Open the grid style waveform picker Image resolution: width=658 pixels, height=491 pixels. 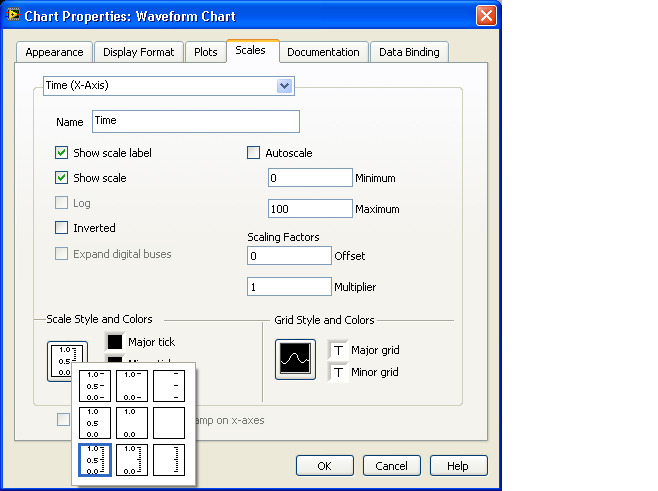point(296,358)
